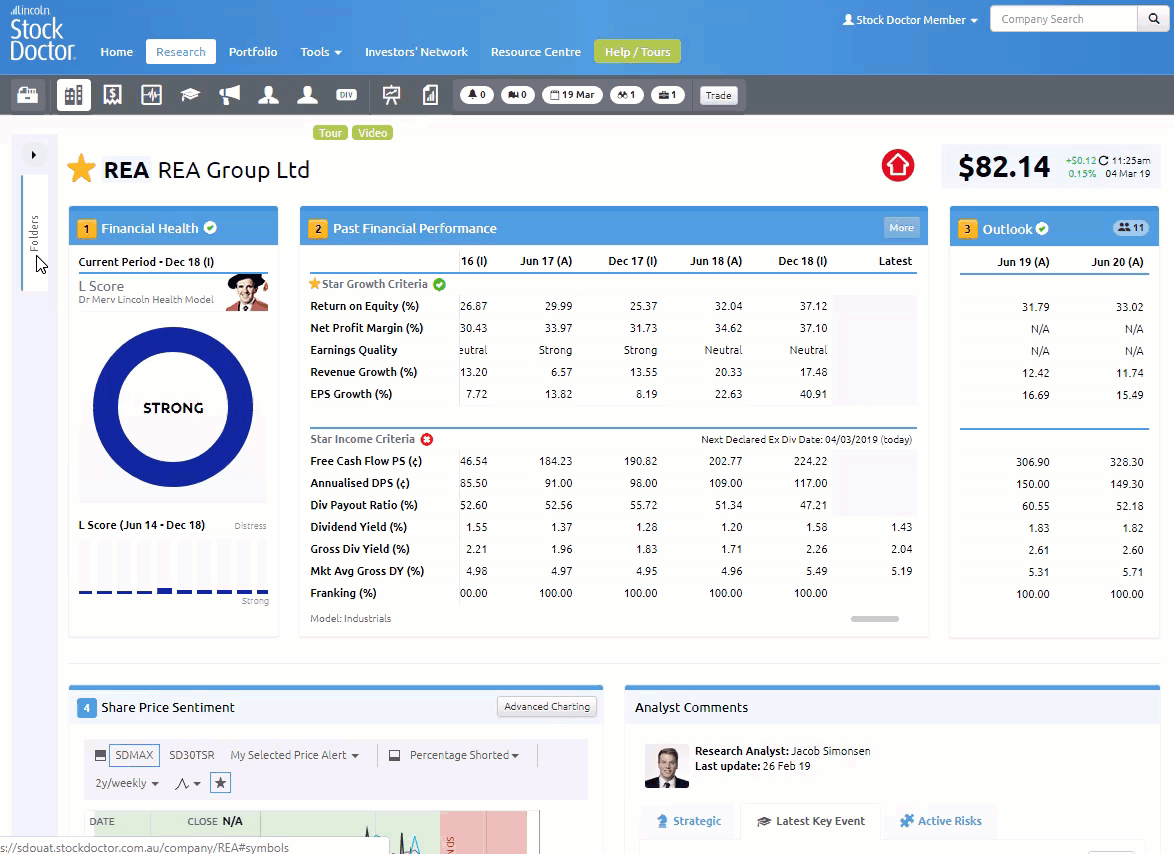Click the magnifier company search button
The height and width of the screenshot is (854, 1174).
click(x=1154, y=19)
